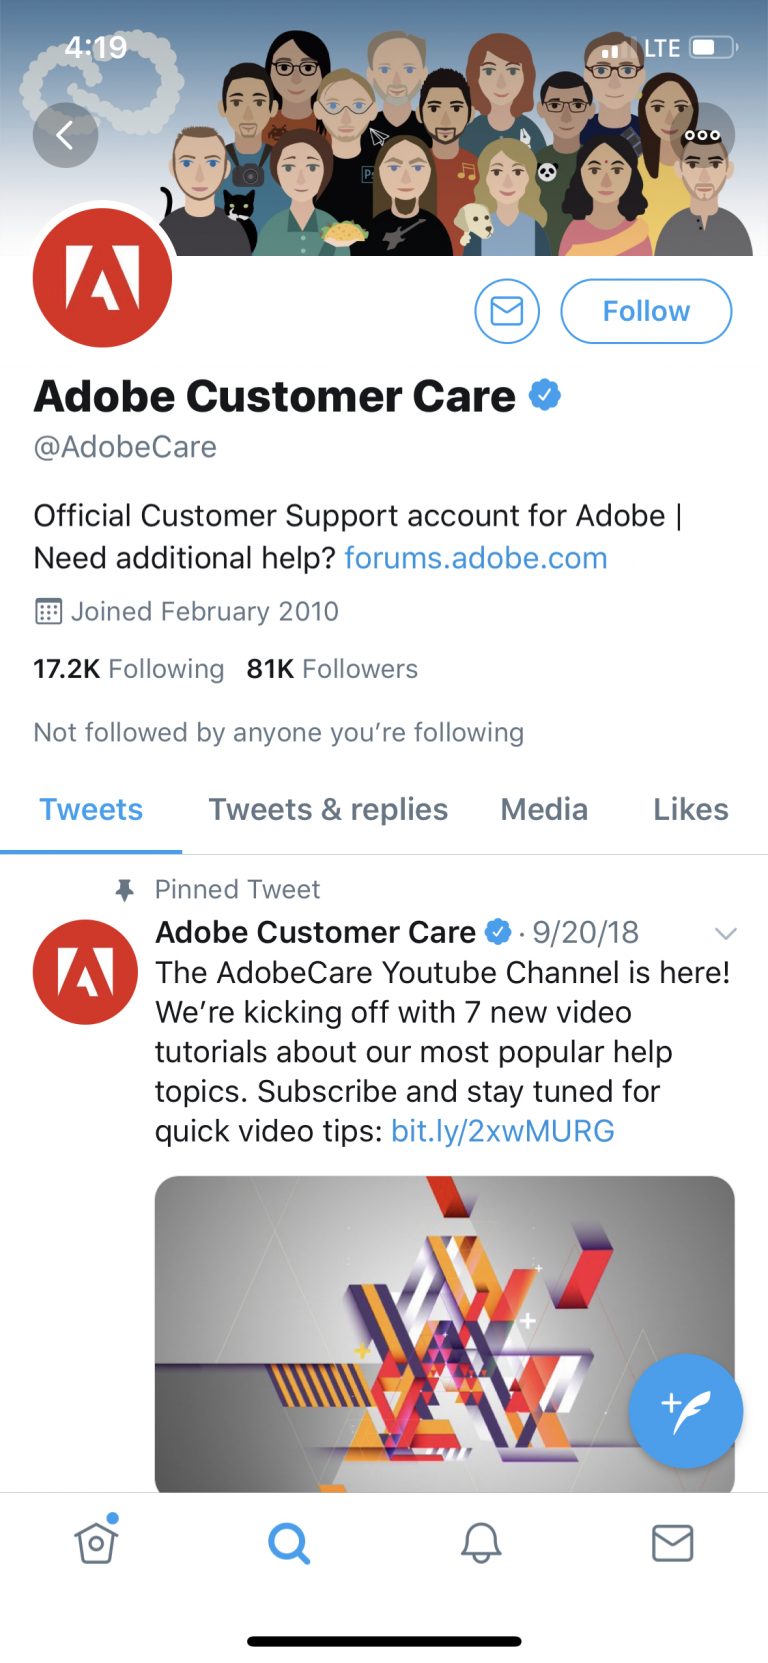Tap the envelope message button on profile
Viewport: 768px width, 1663px height.
(507, 311)
